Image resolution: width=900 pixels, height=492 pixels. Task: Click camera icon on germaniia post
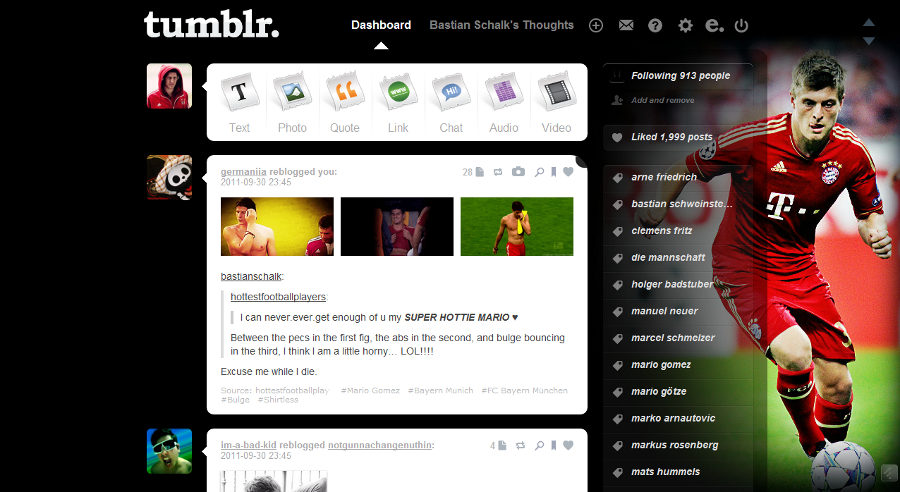[518, 171]
